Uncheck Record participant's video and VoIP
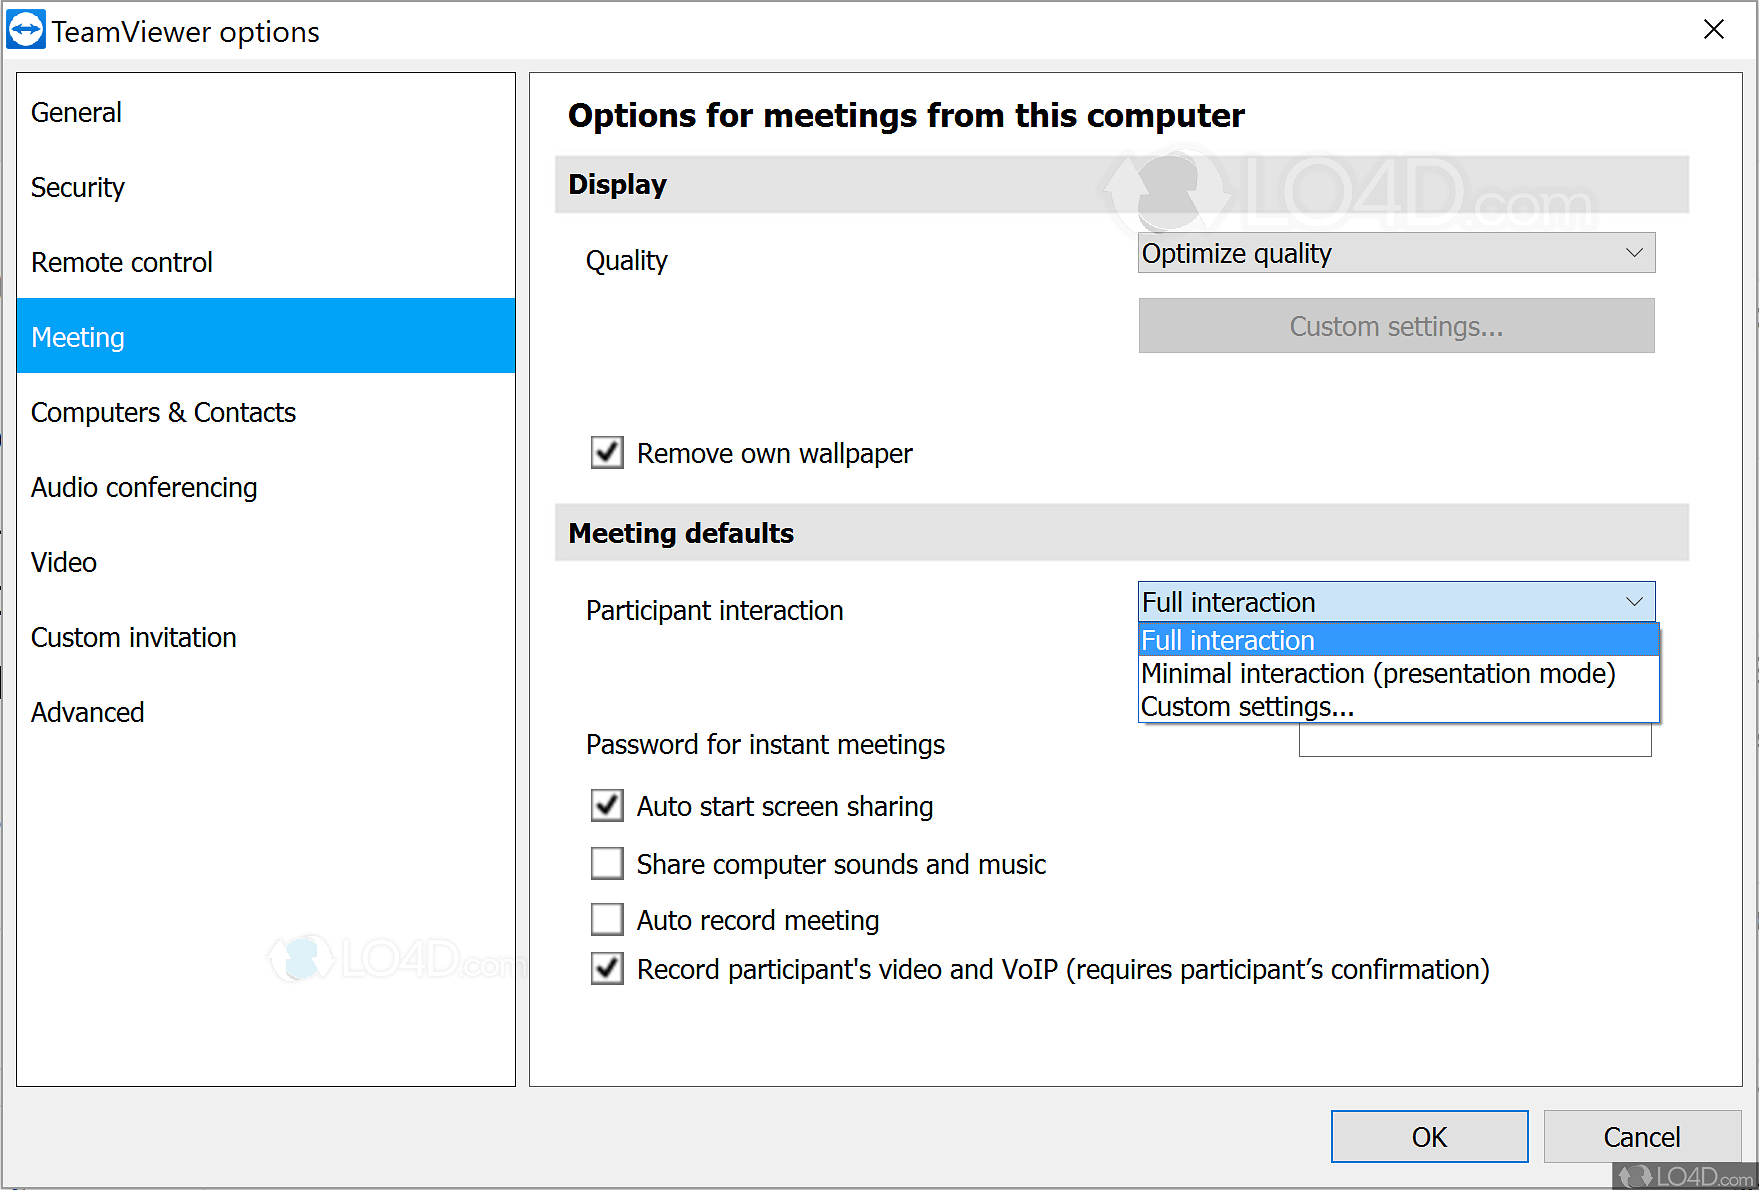The width and height of the screenshot is (1759, 1190). point(606,968)
